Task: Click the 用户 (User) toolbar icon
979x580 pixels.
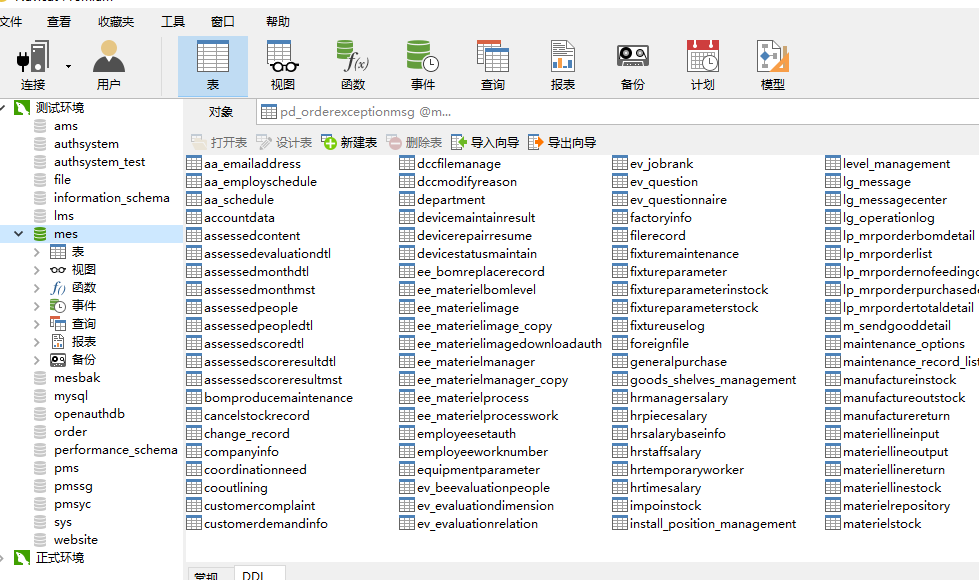Action: tap(109, 66)
